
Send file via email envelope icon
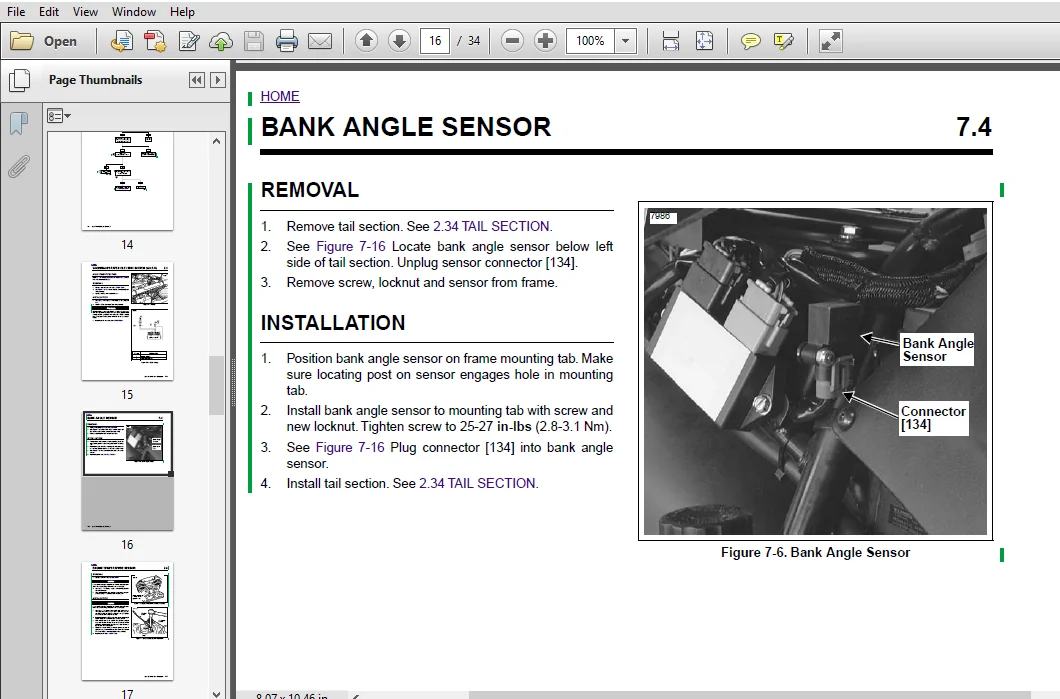(320, 41)
